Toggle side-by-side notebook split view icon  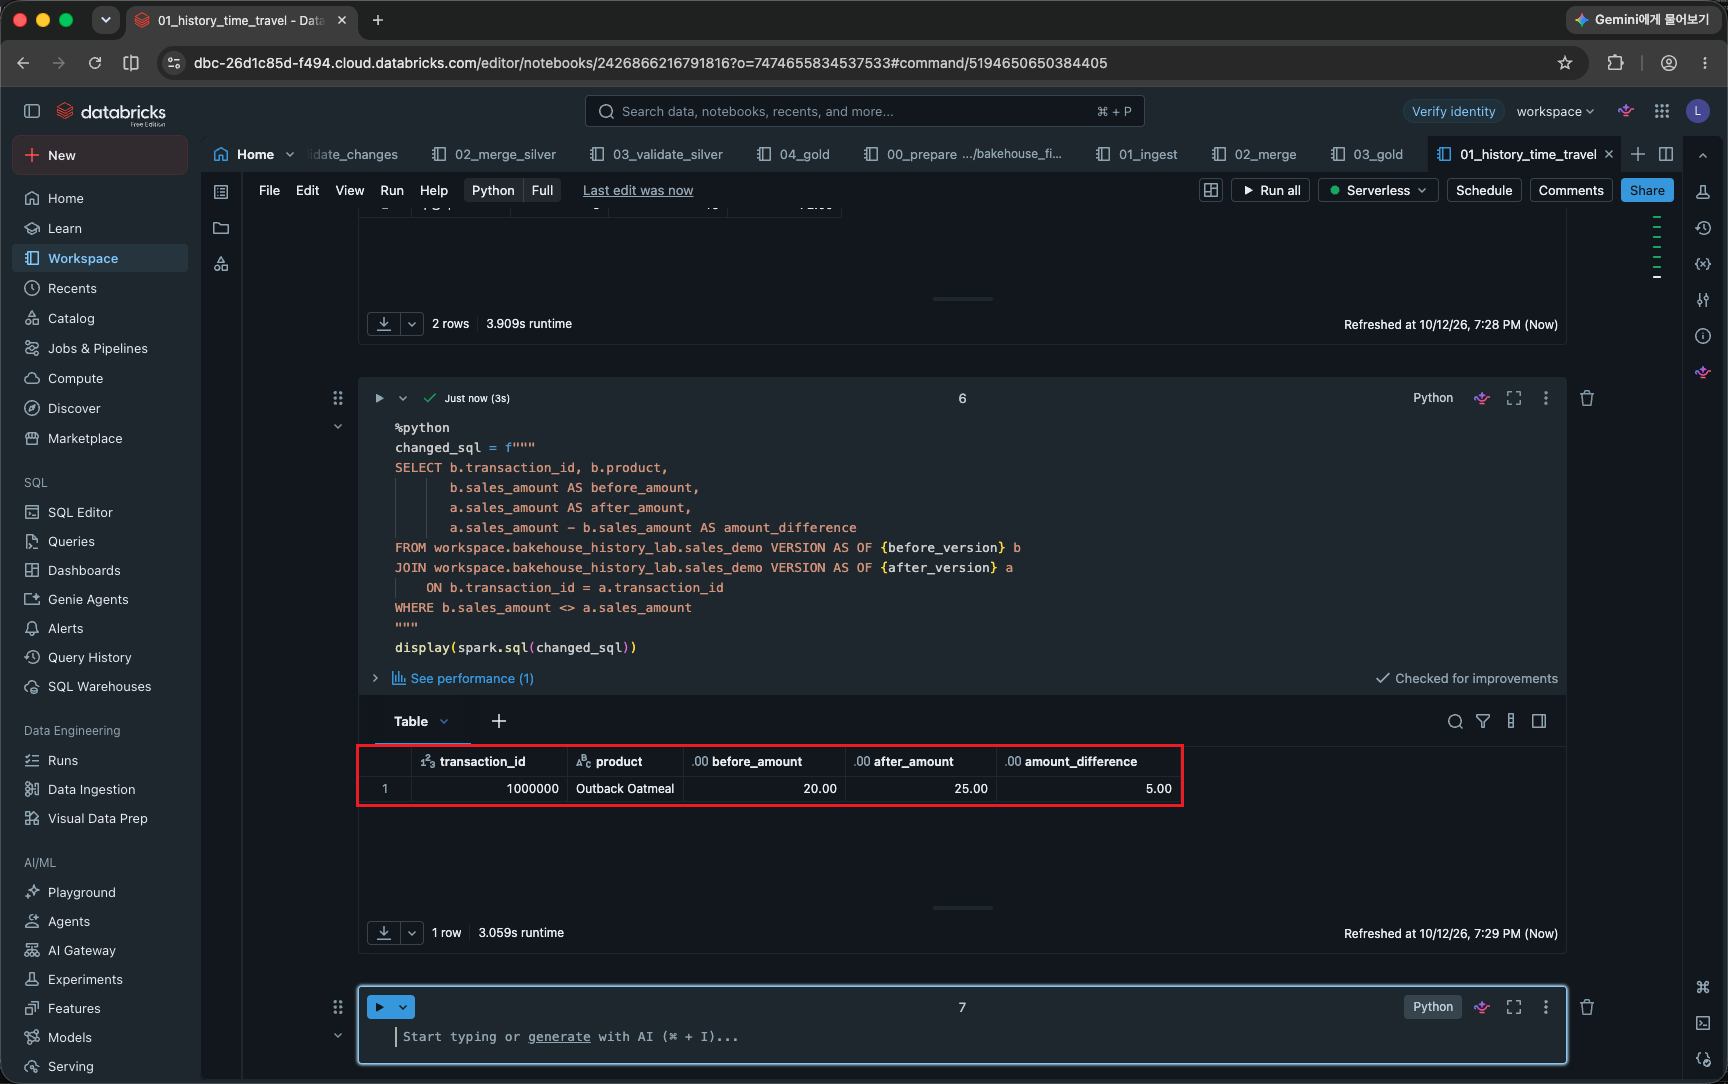tap(1666, 154)
